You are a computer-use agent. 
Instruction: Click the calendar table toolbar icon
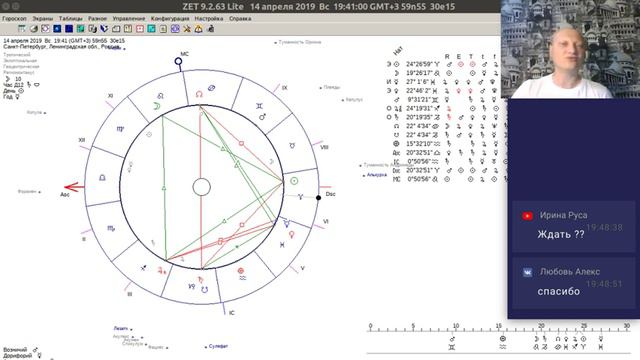tap(22, 29)
